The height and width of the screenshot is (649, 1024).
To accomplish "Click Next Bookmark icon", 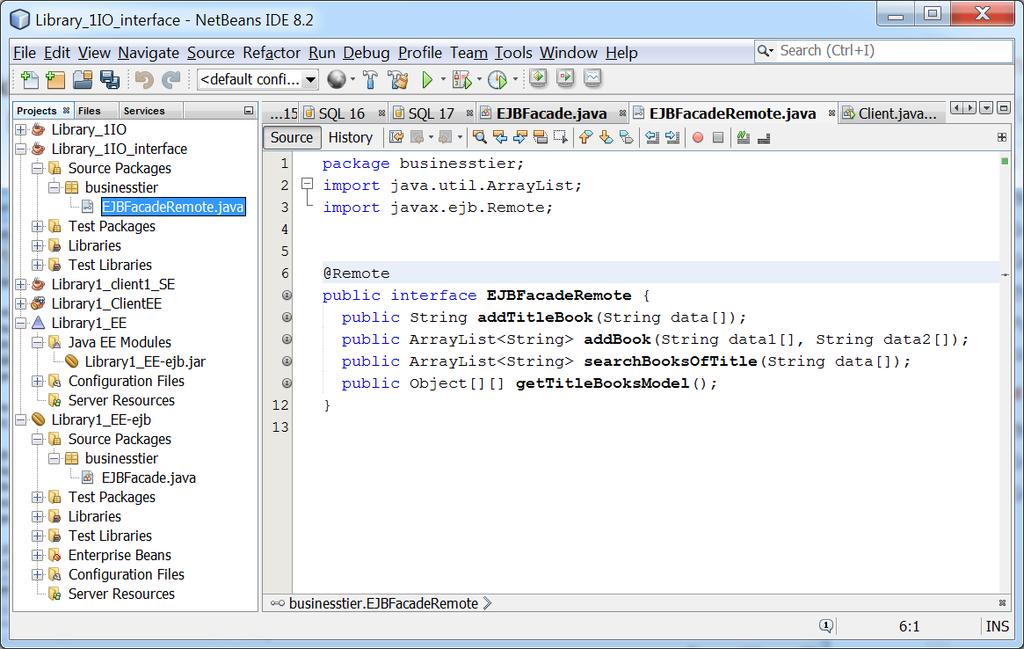I will pos(606,137).
